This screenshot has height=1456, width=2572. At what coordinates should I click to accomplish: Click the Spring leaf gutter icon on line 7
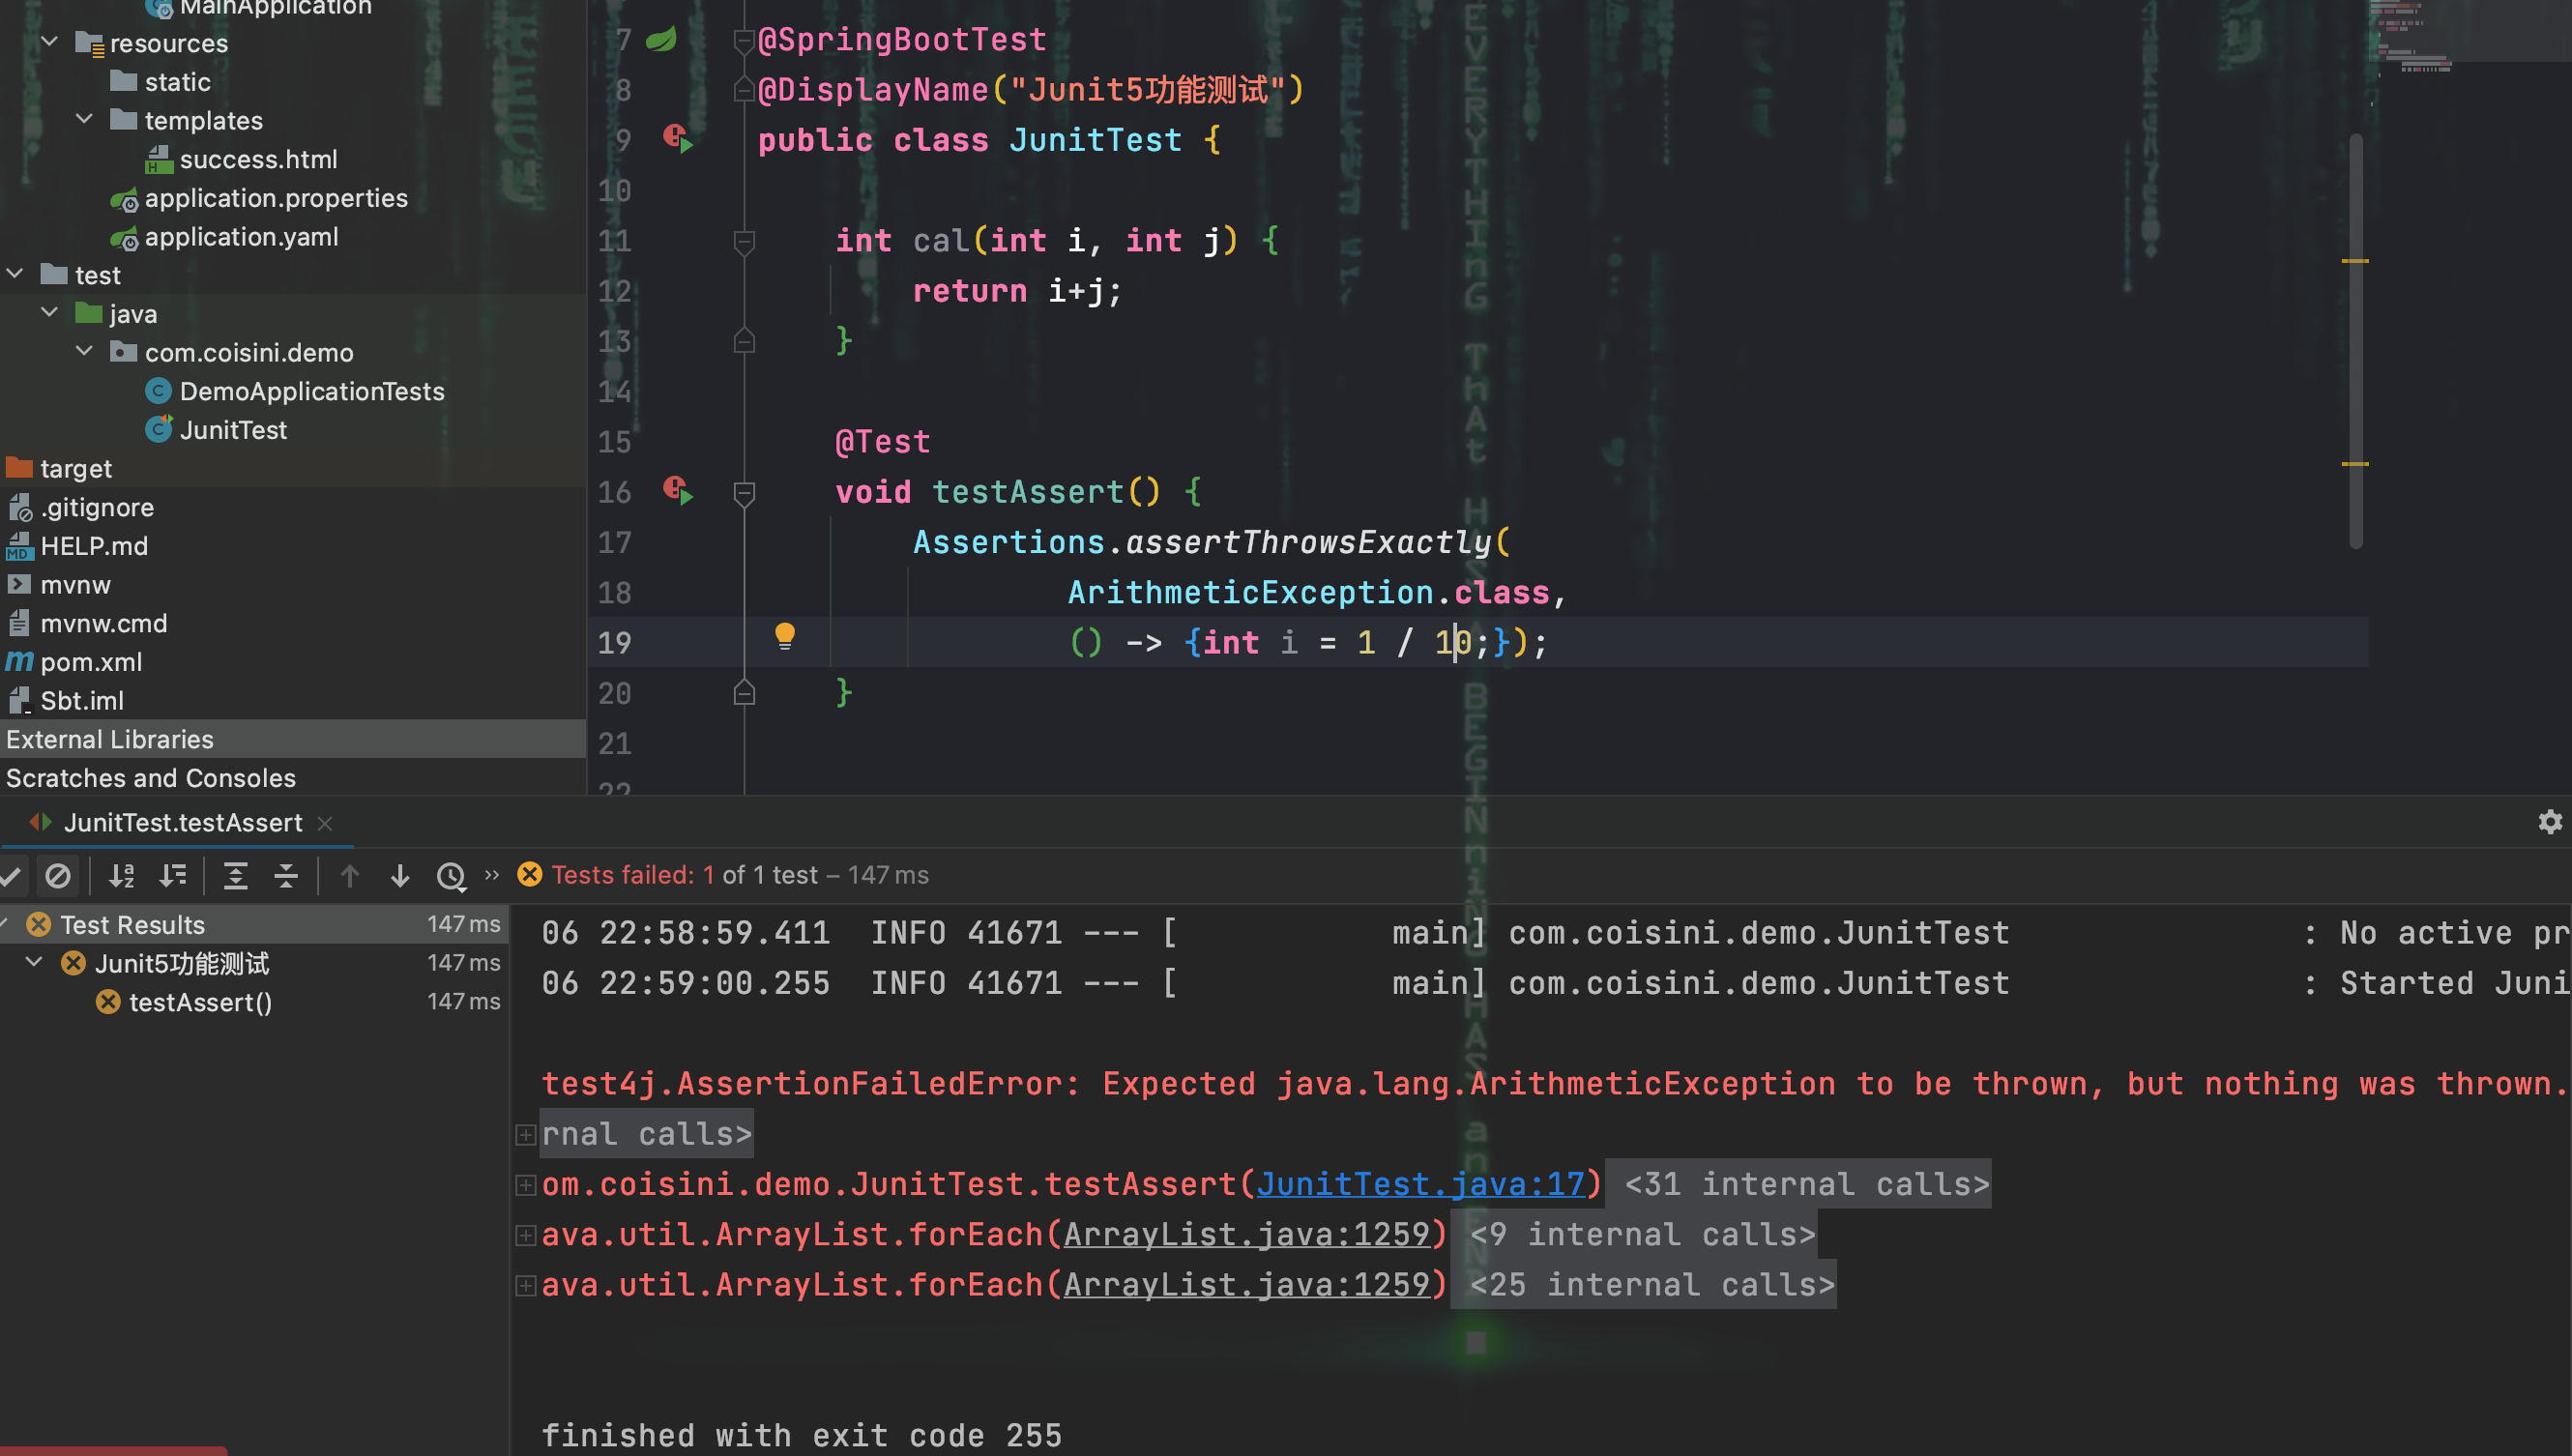[661, 39]
